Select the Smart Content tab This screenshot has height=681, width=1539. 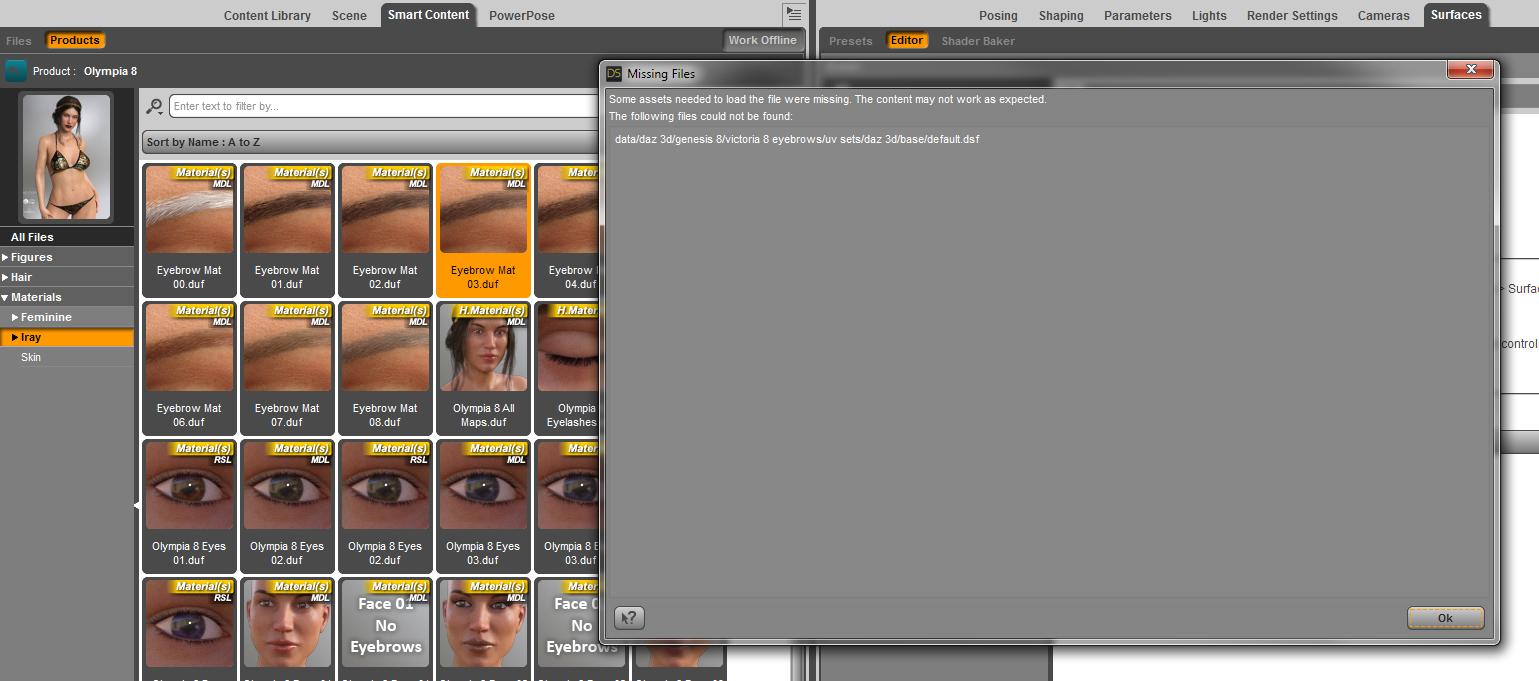pos(428,15)
